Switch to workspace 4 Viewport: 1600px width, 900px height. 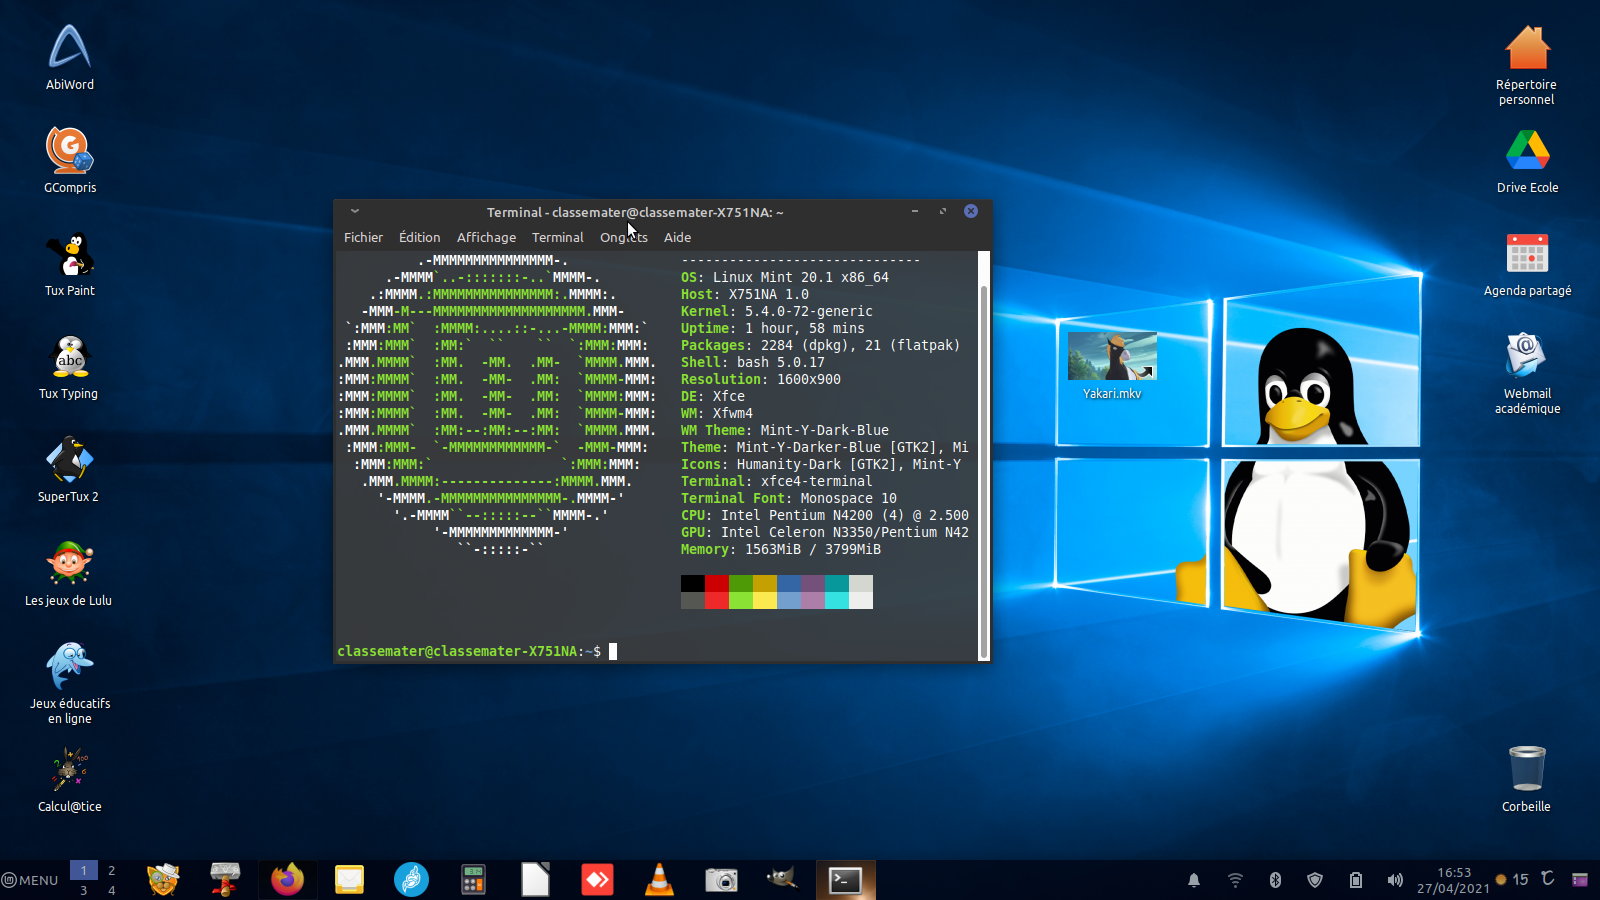112,890
